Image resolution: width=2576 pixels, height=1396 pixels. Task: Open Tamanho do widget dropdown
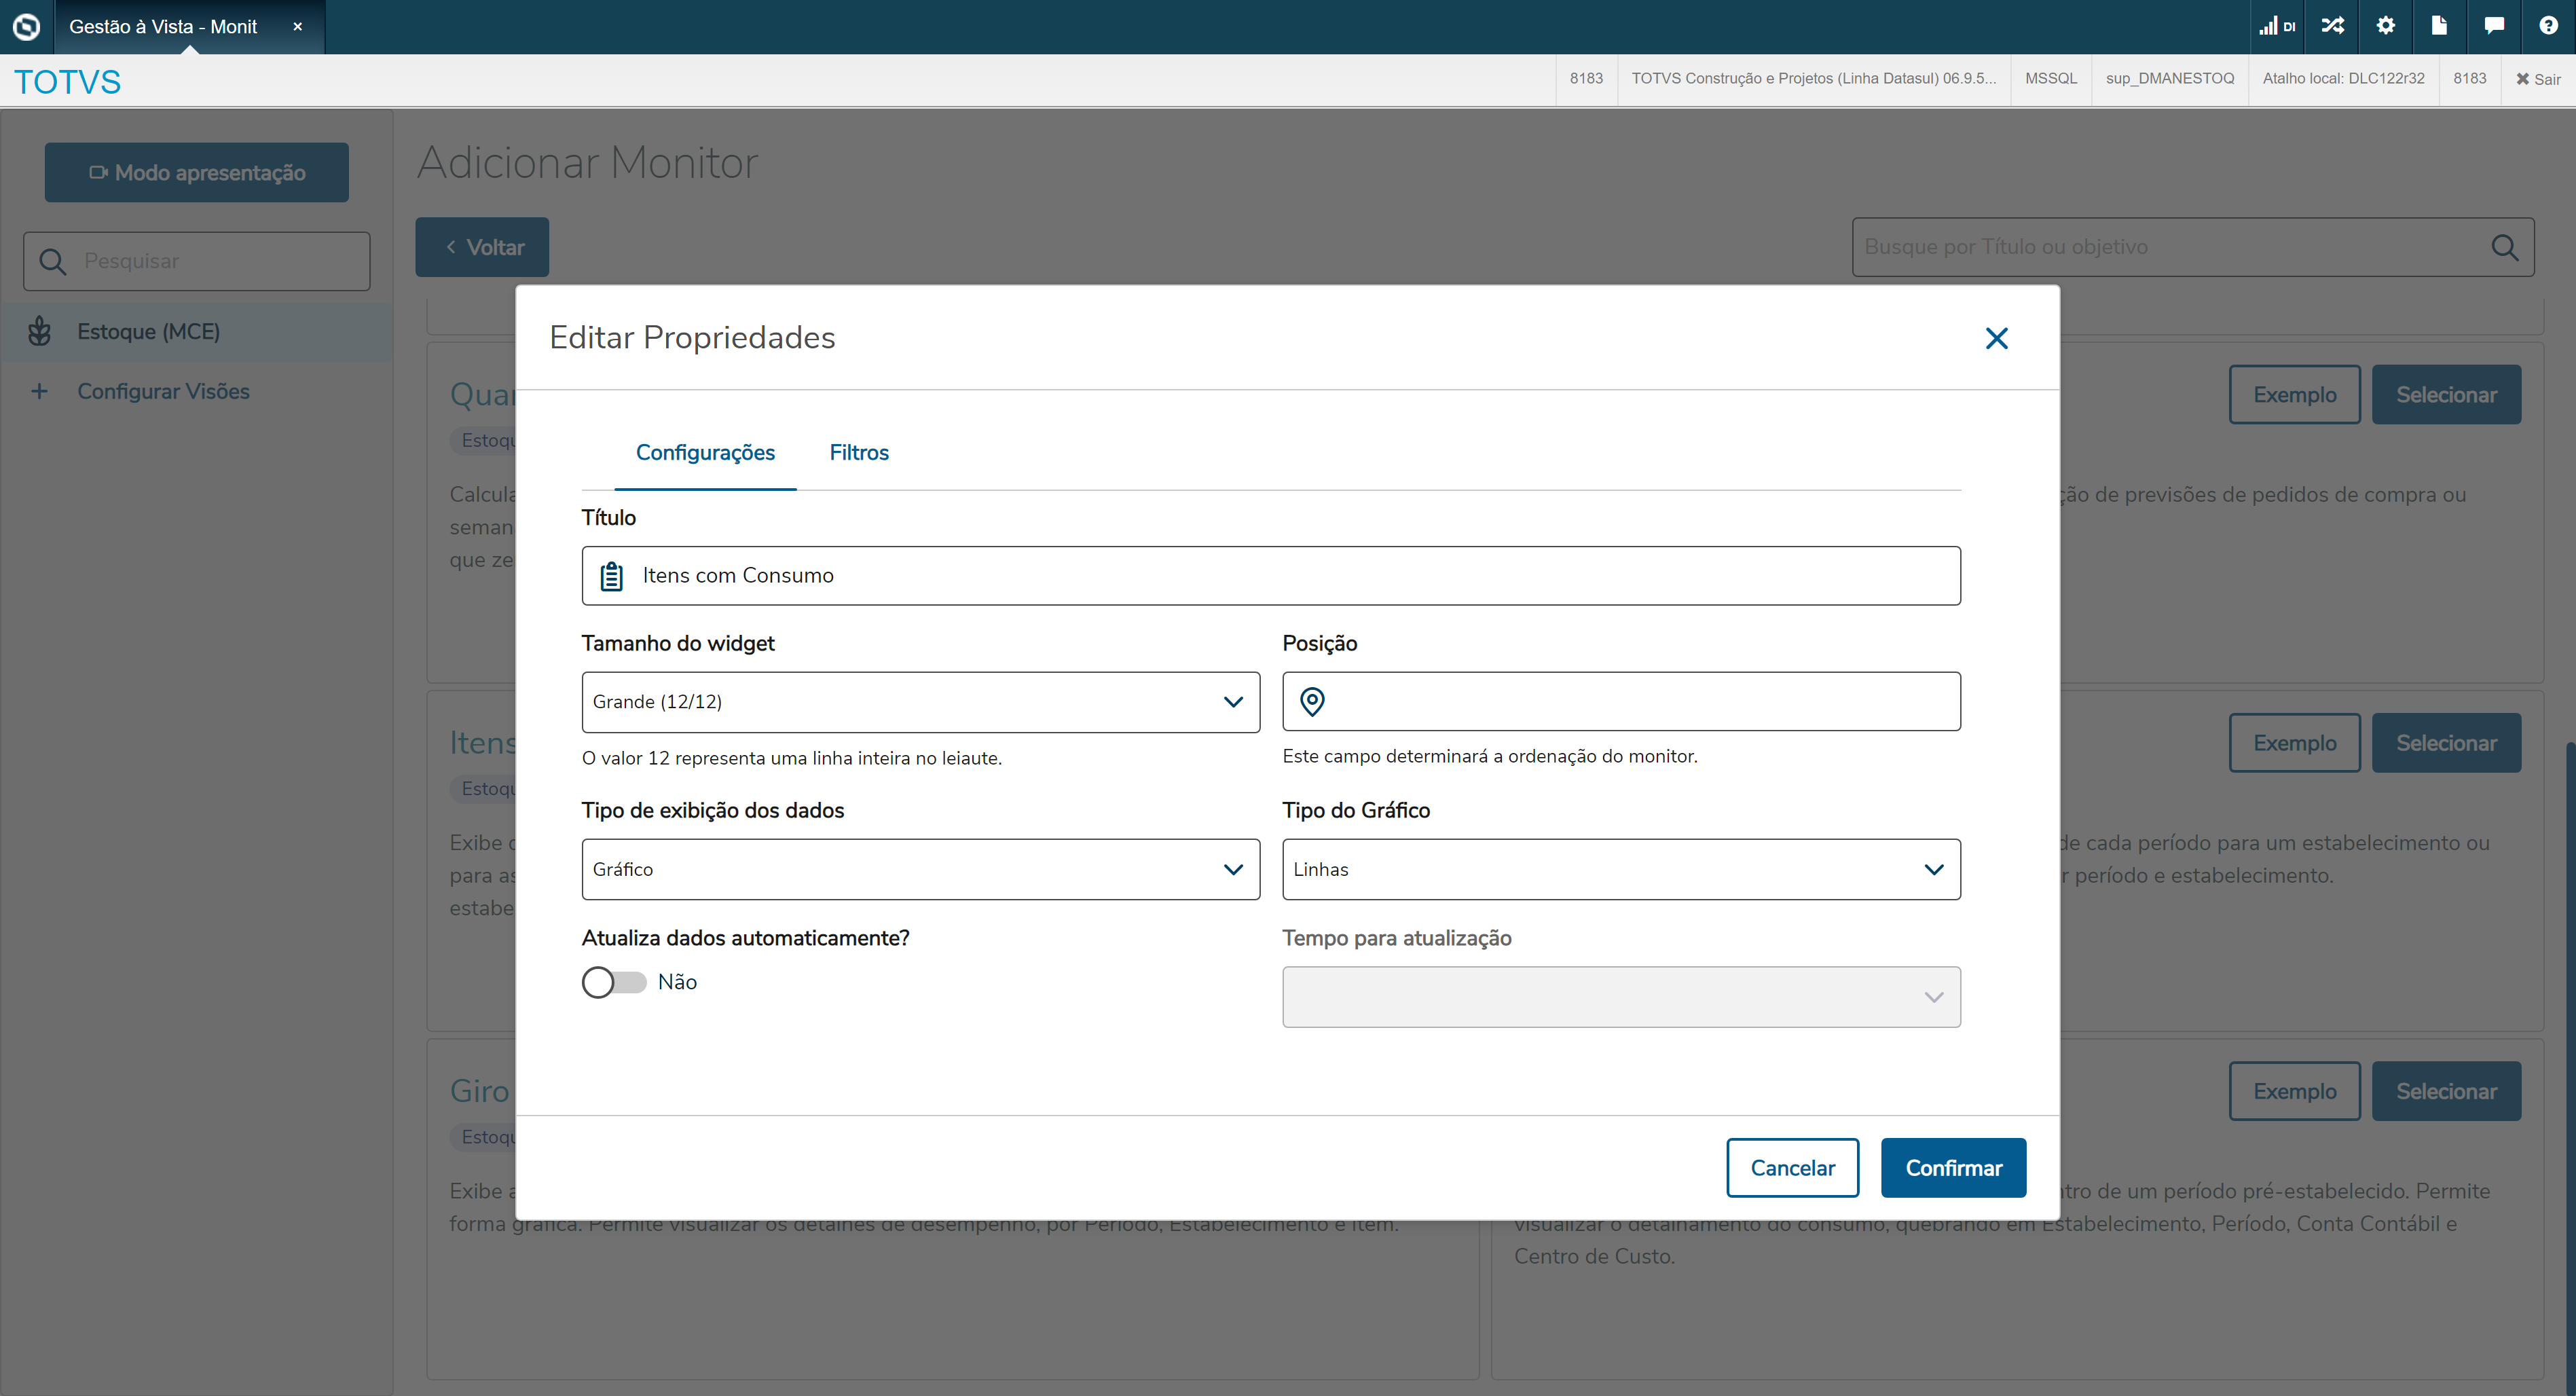[920, 702]
